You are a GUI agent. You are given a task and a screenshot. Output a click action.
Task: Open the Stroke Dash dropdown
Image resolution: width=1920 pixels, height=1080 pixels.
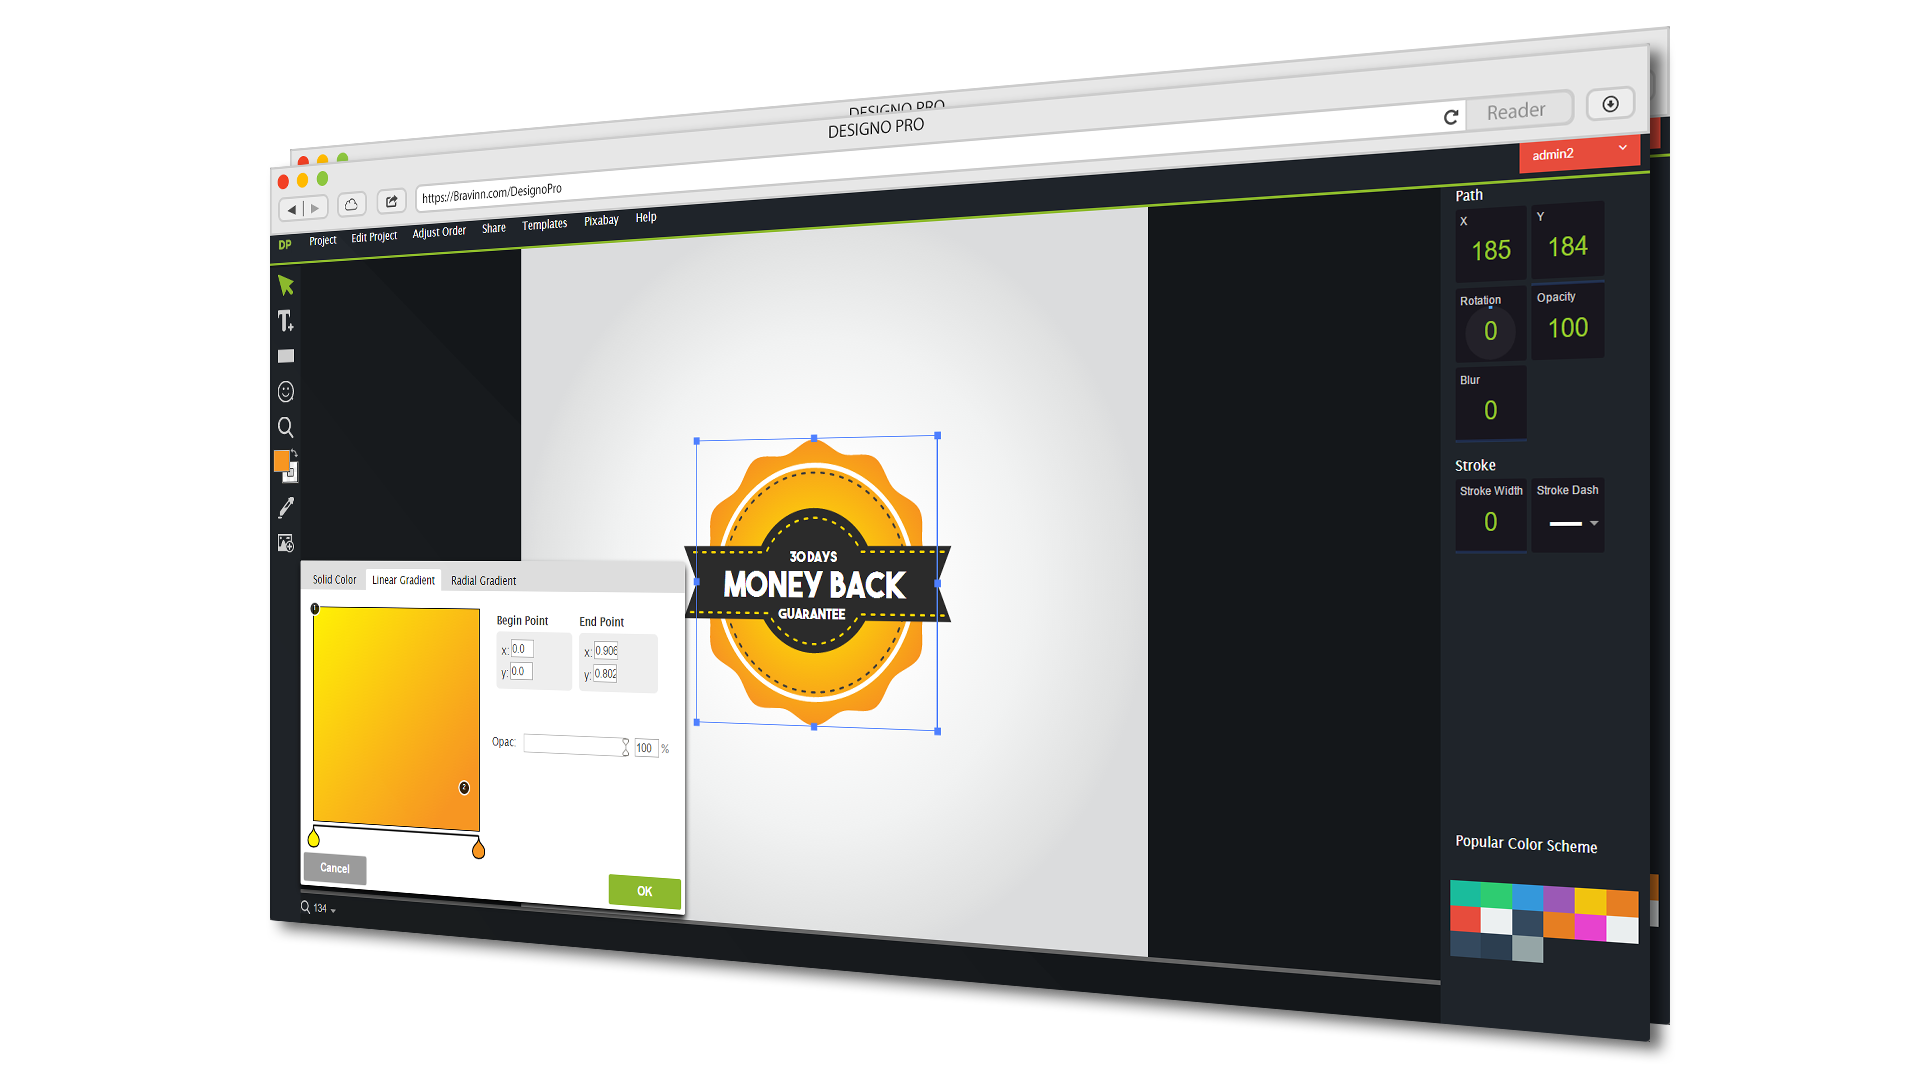tap(1593, 523)
